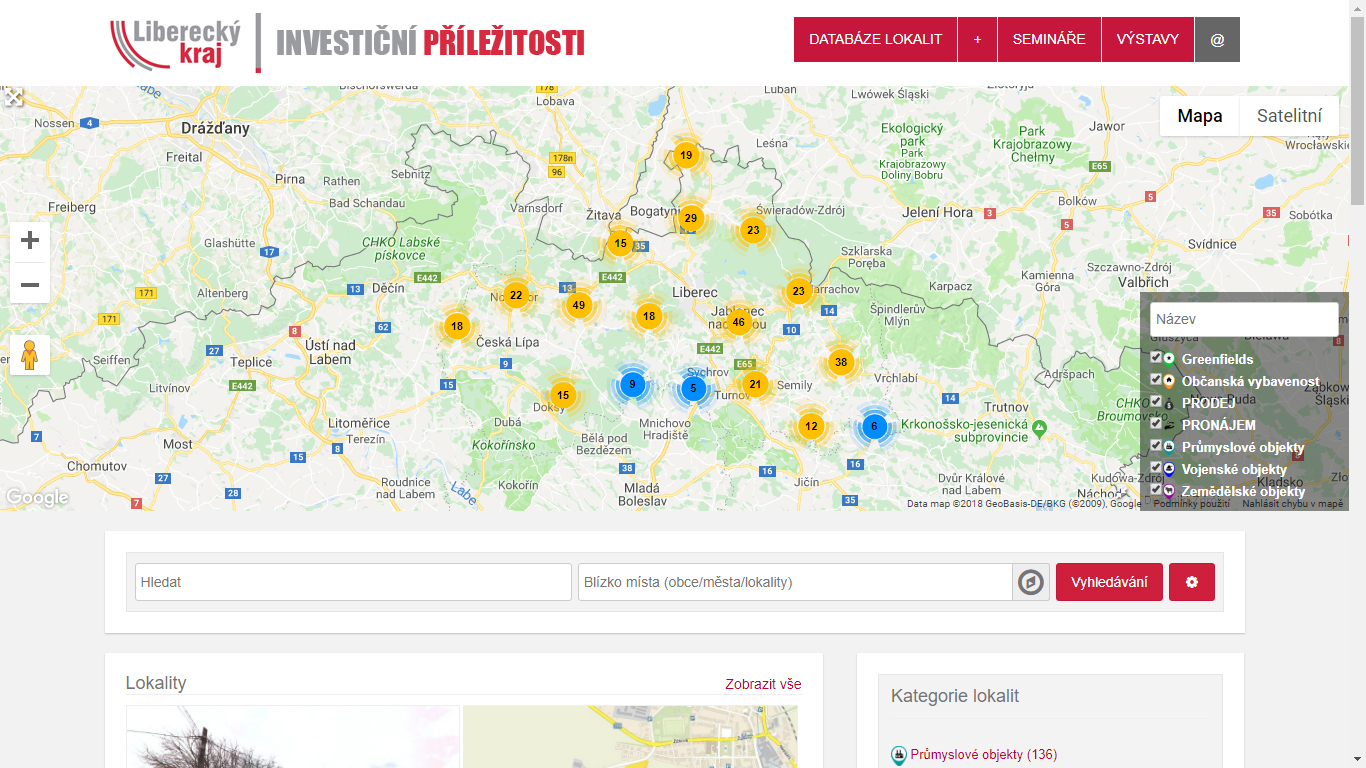The width and height of the screenshot is (1366, 768).
Task: Uncheck the Zemědělské objekty checkbox
Action: click(x=1156, y=489)
